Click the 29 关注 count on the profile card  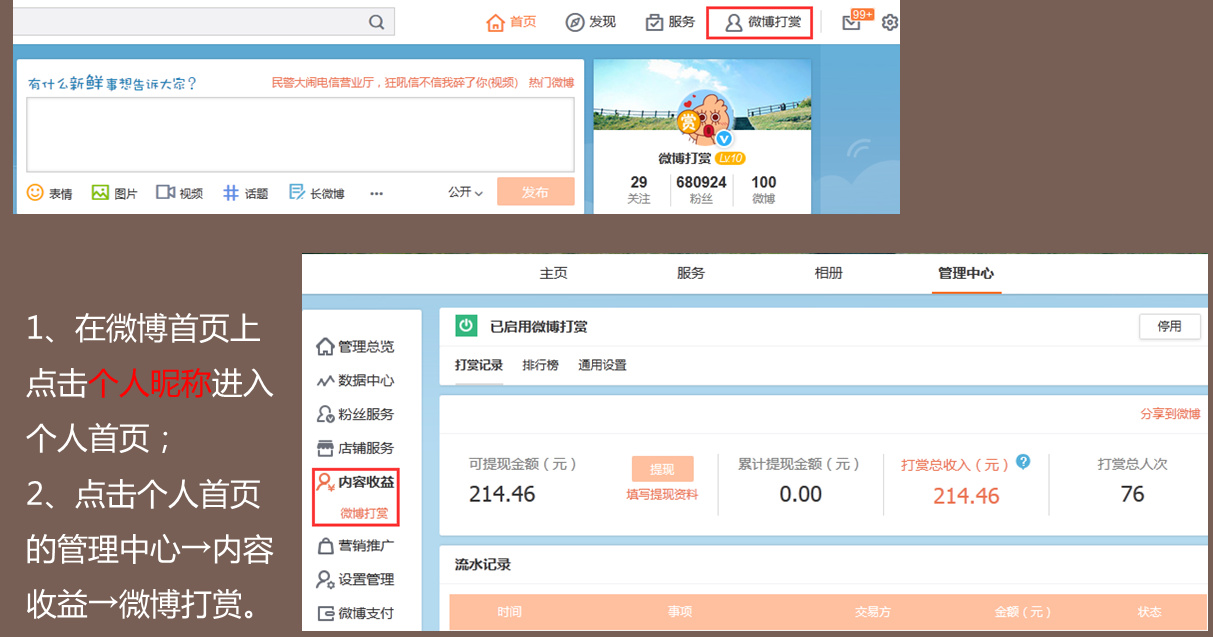(x=639, y=189)
